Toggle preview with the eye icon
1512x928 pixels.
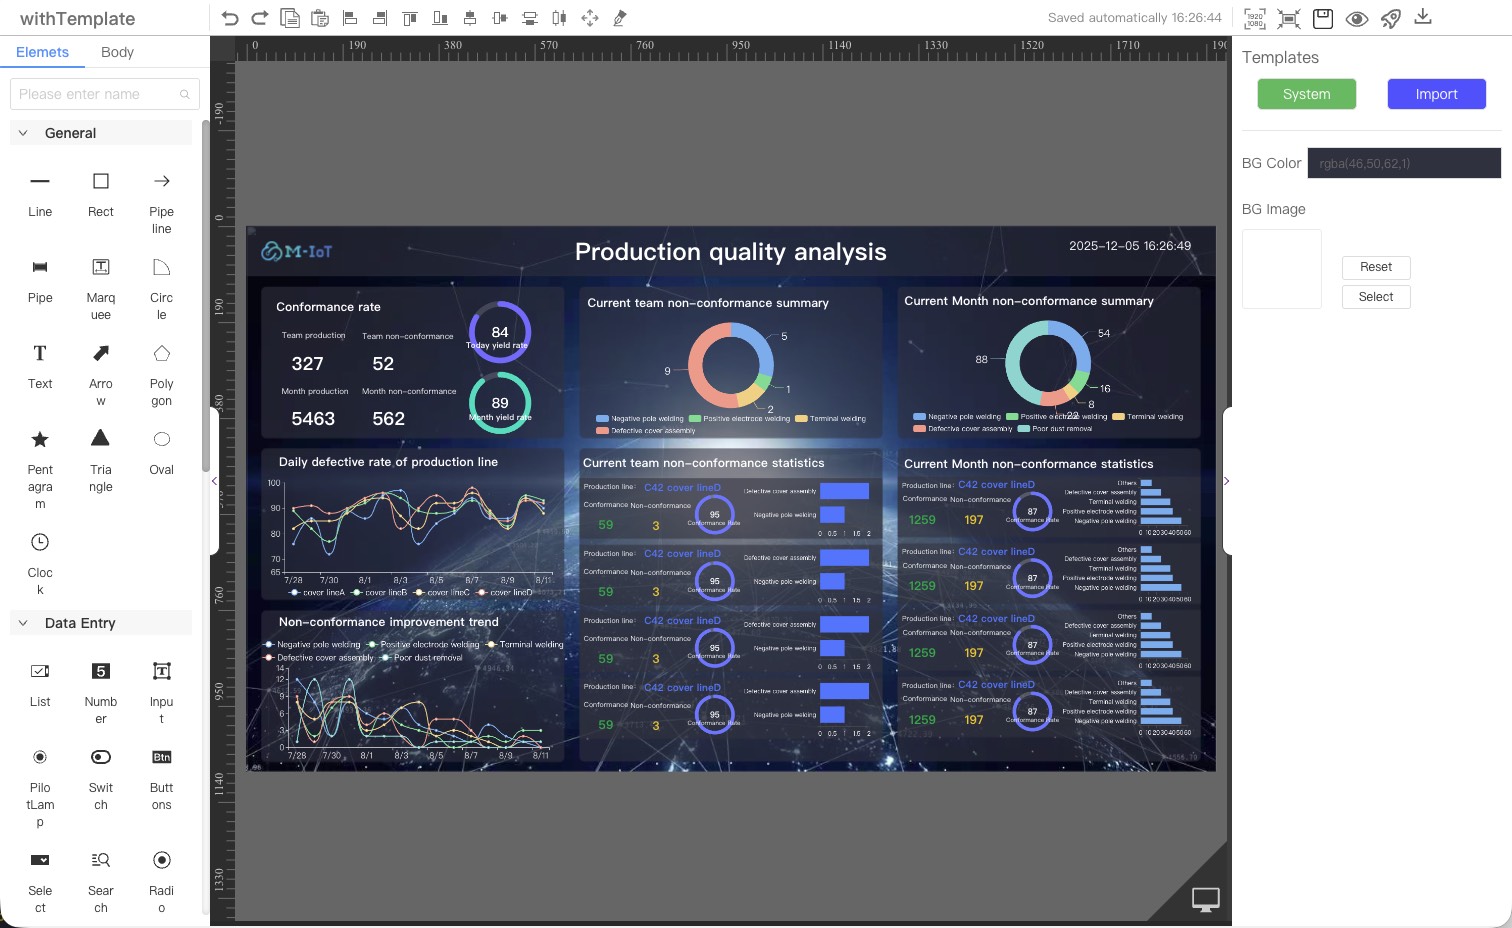tap(1356, 18)
